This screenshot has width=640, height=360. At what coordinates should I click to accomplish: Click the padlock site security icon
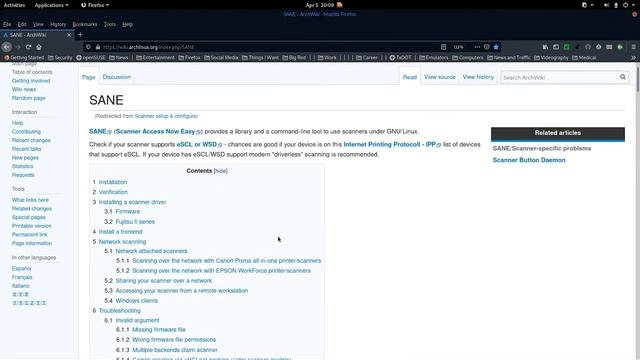(98, 47)
